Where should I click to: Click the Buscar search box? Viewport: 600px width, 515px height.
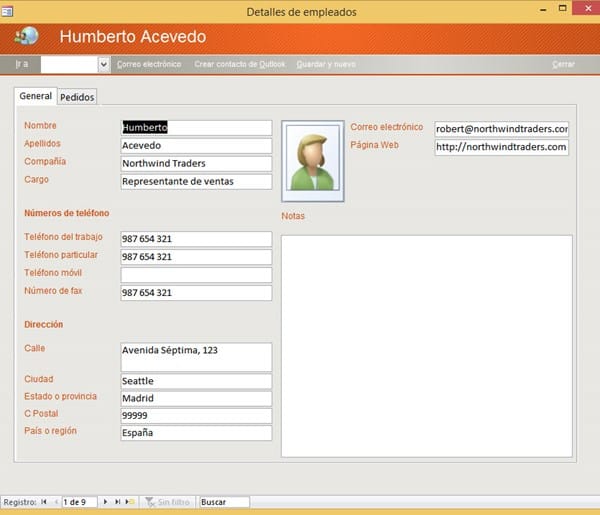pos(224,501)
